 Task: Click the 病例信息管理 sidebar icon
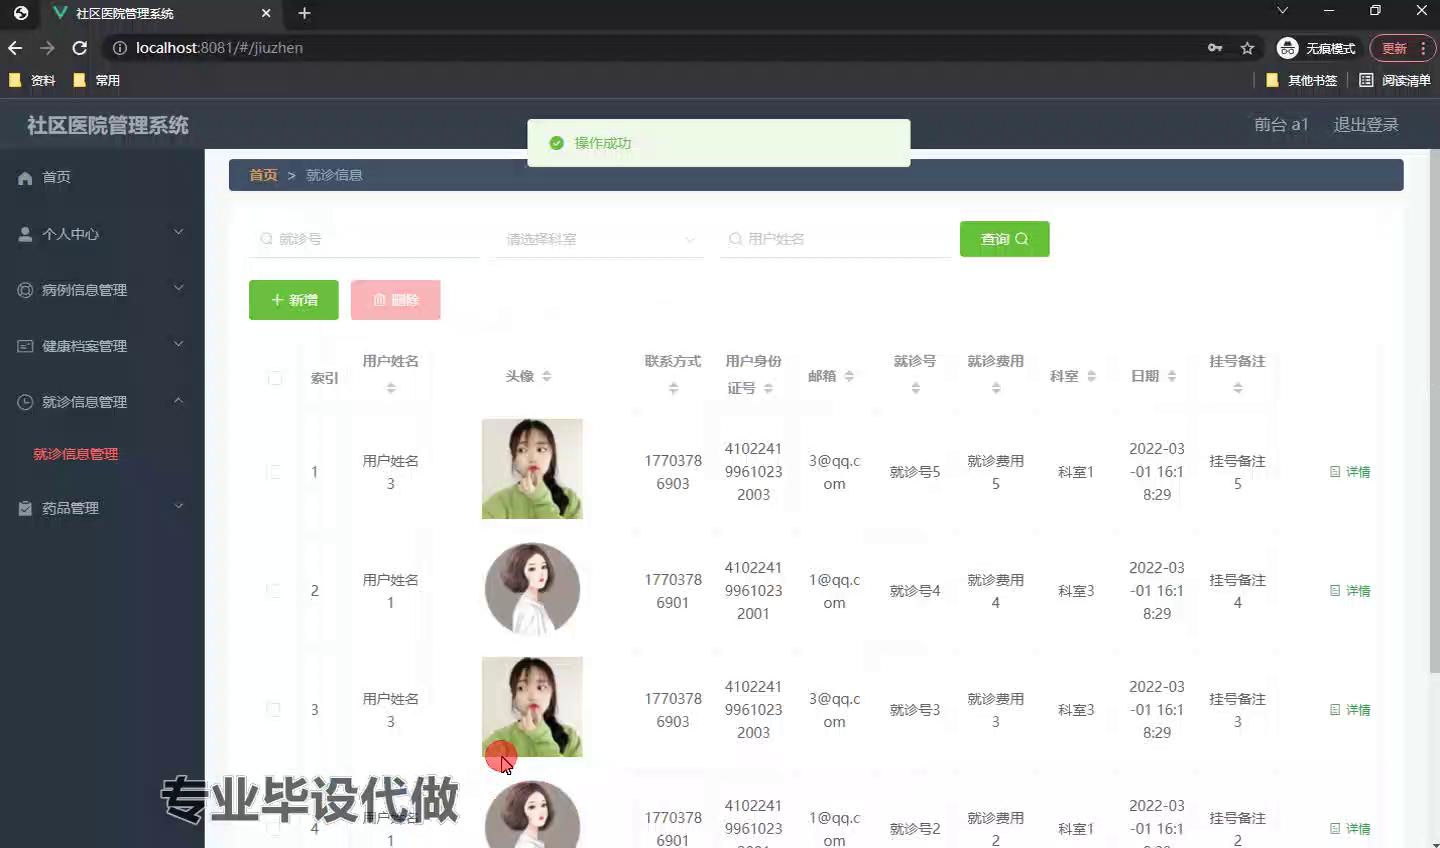point(25,289)
